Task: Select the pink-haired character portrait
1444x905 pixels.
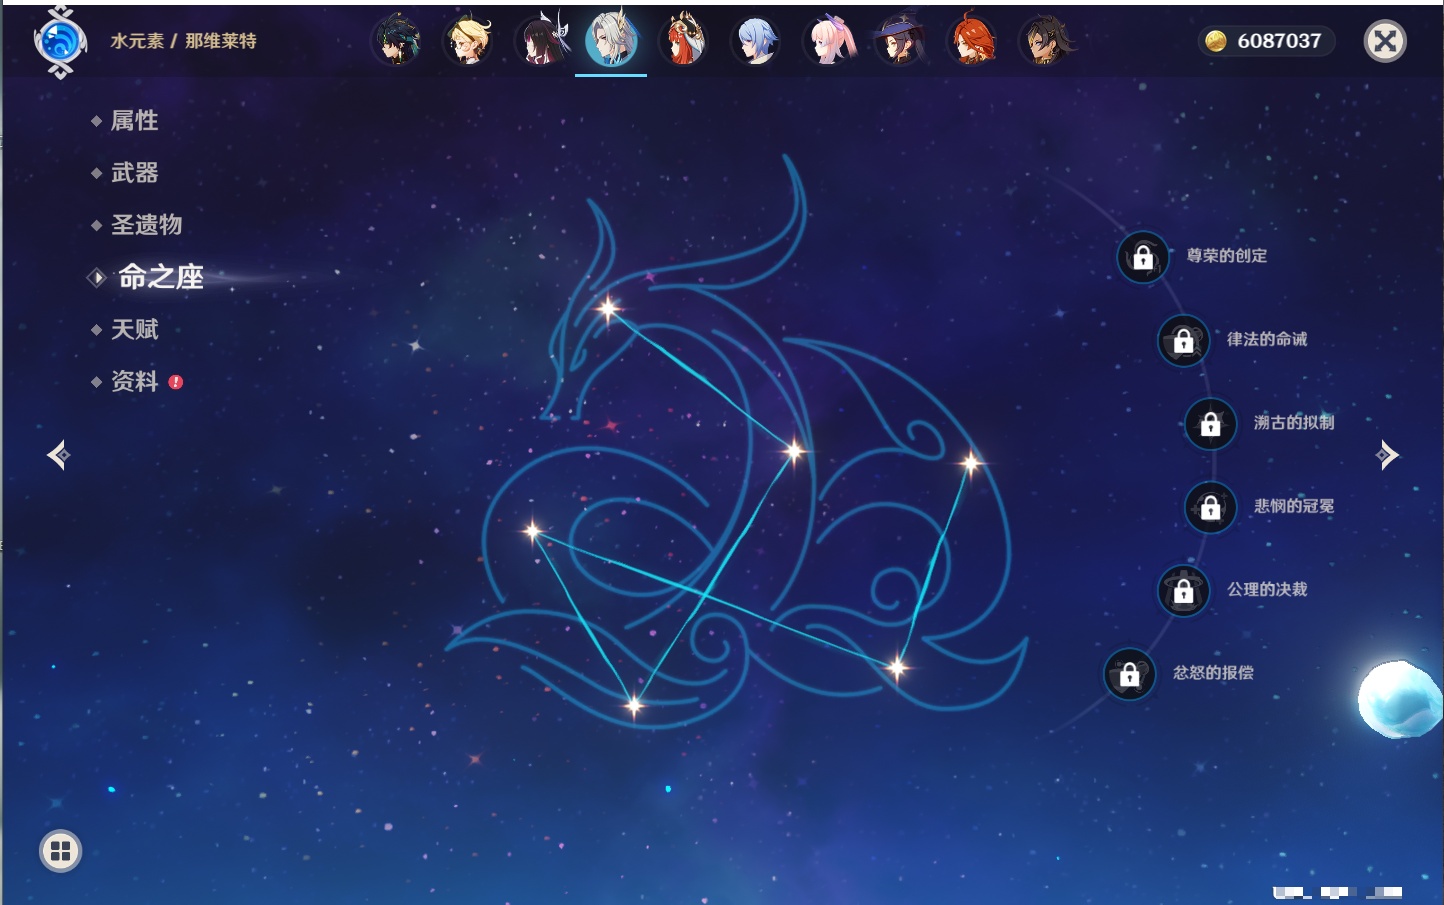Action: point(828,41)
